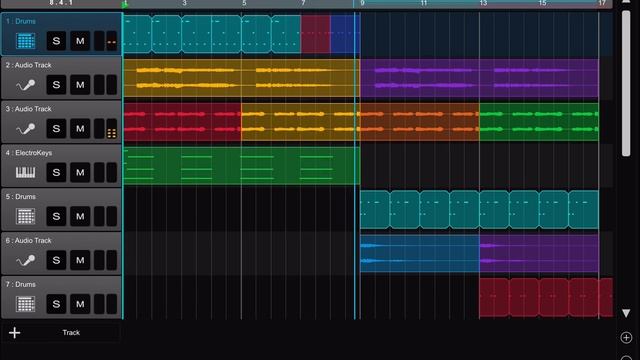Select the purple audio clip on track 2
Screen dimensions: 640x360
coord(479,78)
